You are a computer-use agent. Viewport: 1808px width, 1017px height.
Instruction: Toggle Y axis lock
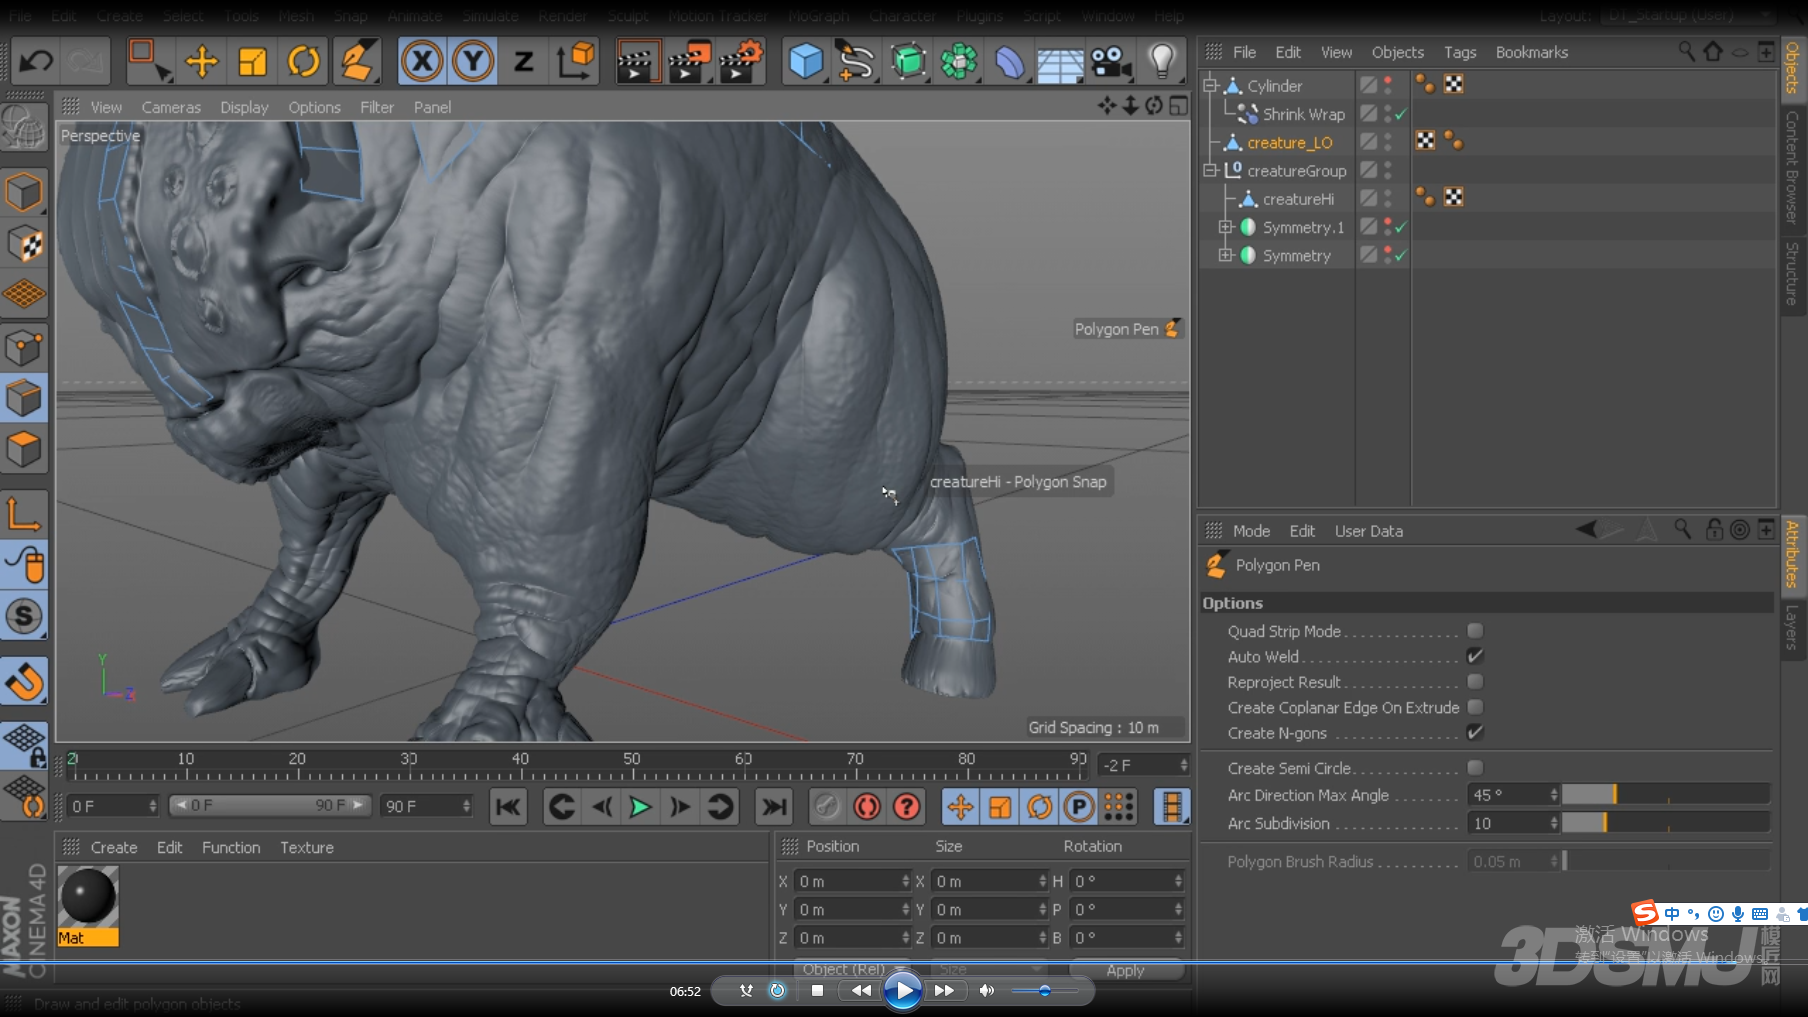pyautogui.click(x=472, y=62)
